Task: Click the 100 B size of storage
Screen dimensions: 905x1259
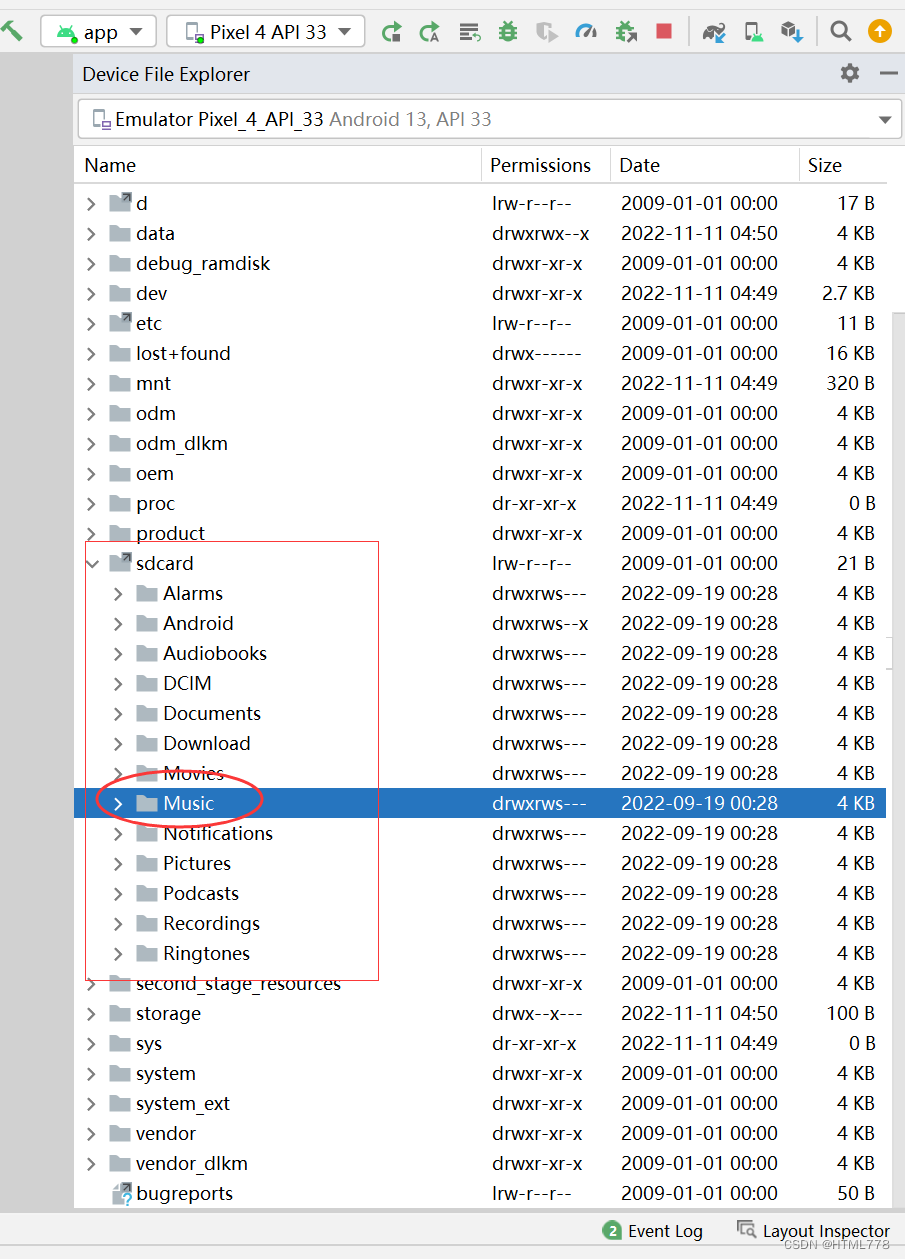Action: tap(851, 1014)
